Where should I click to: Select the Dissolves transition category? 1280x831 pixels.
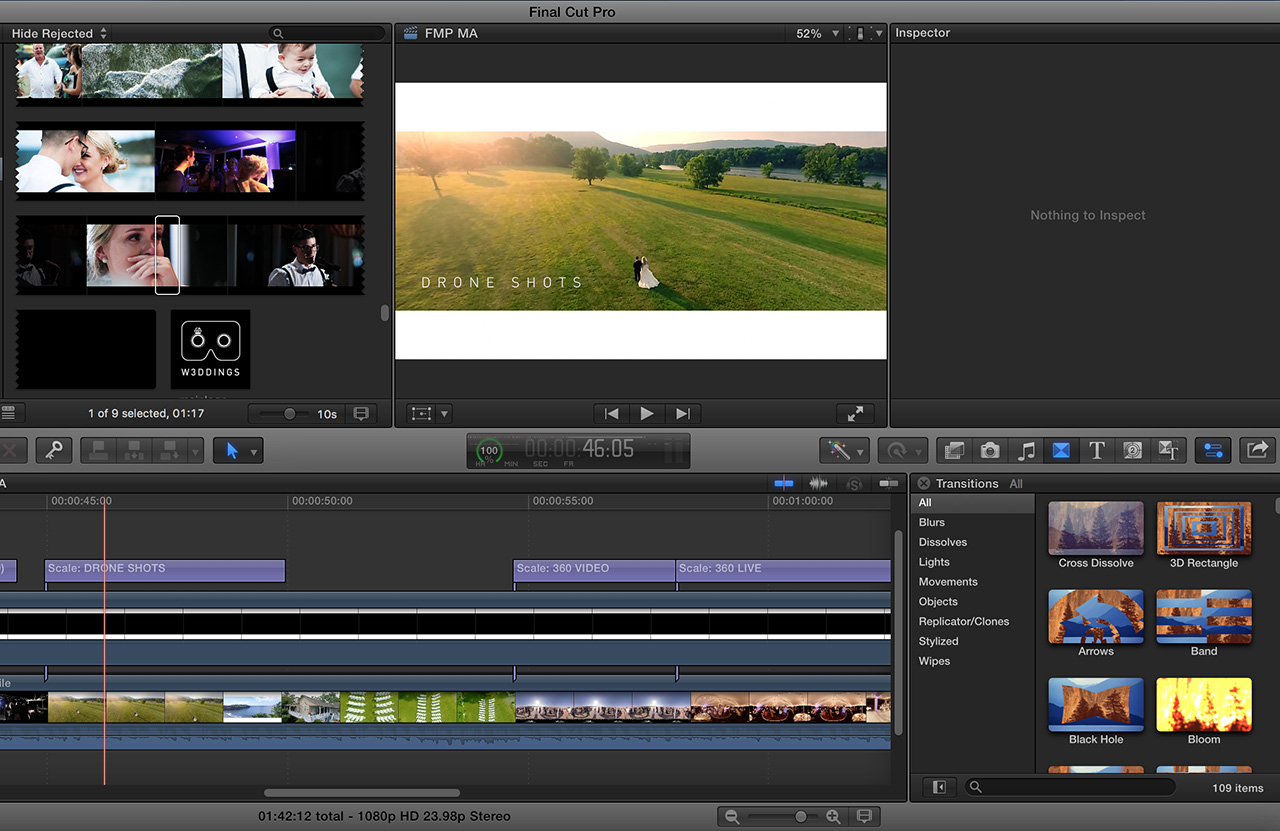click(x=943, y=542)
